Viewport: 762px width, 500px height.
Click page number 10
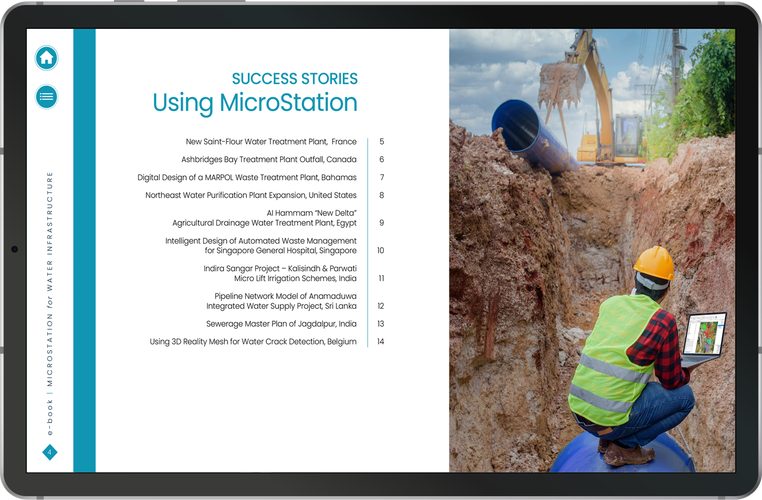[381, 250]
